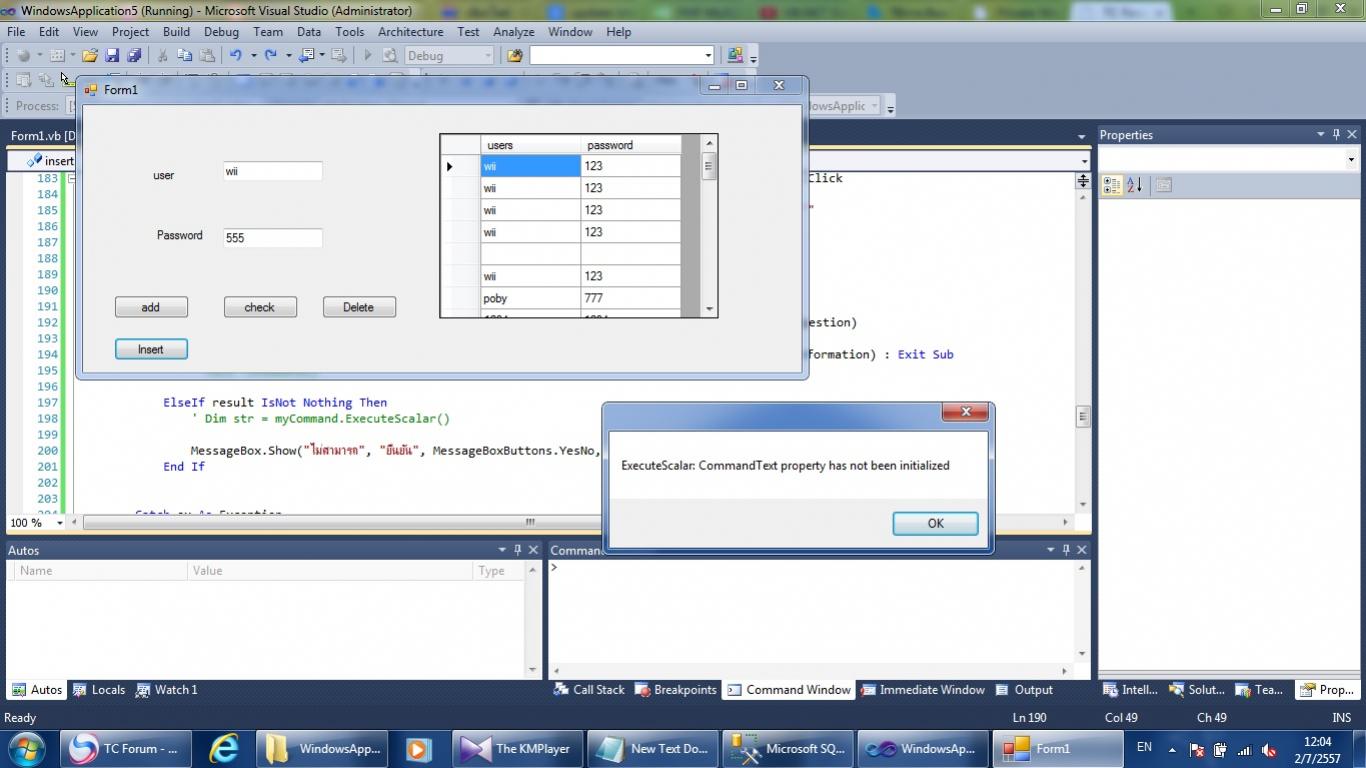The height and width of the screenshot is (768, 1366).
Task: Click the Save icon in the toolbar
Action: [x=112, y=56]
